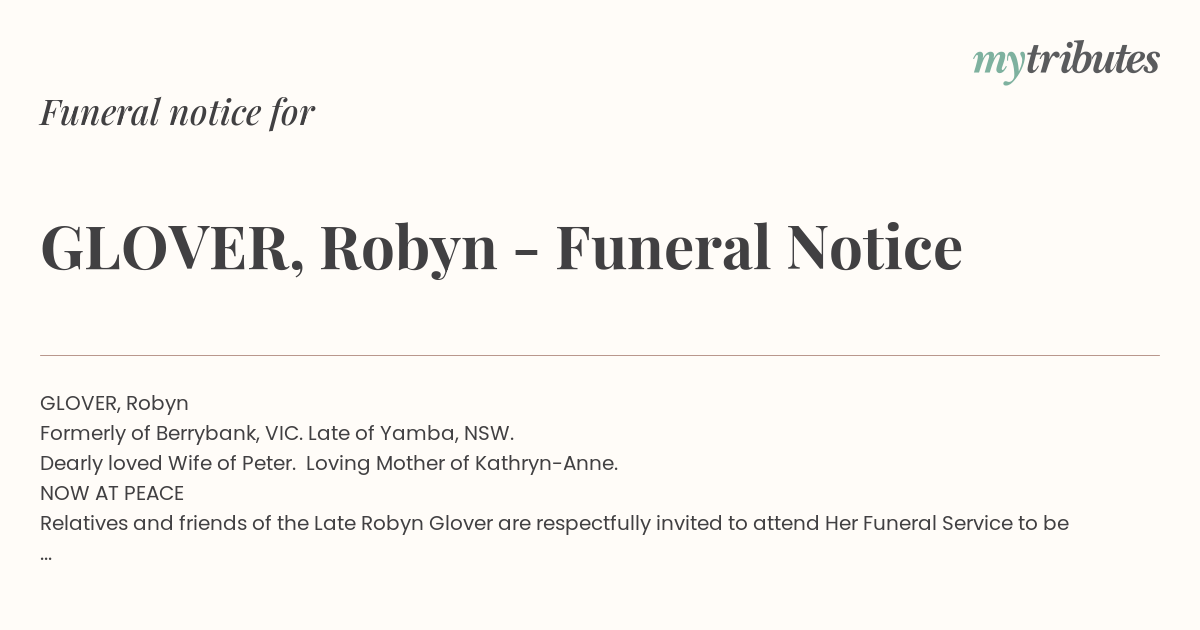Viewport: 1200px width, 630px height.
Task: Click the word 'Funeral' in the italic heading
Action: 100,112
